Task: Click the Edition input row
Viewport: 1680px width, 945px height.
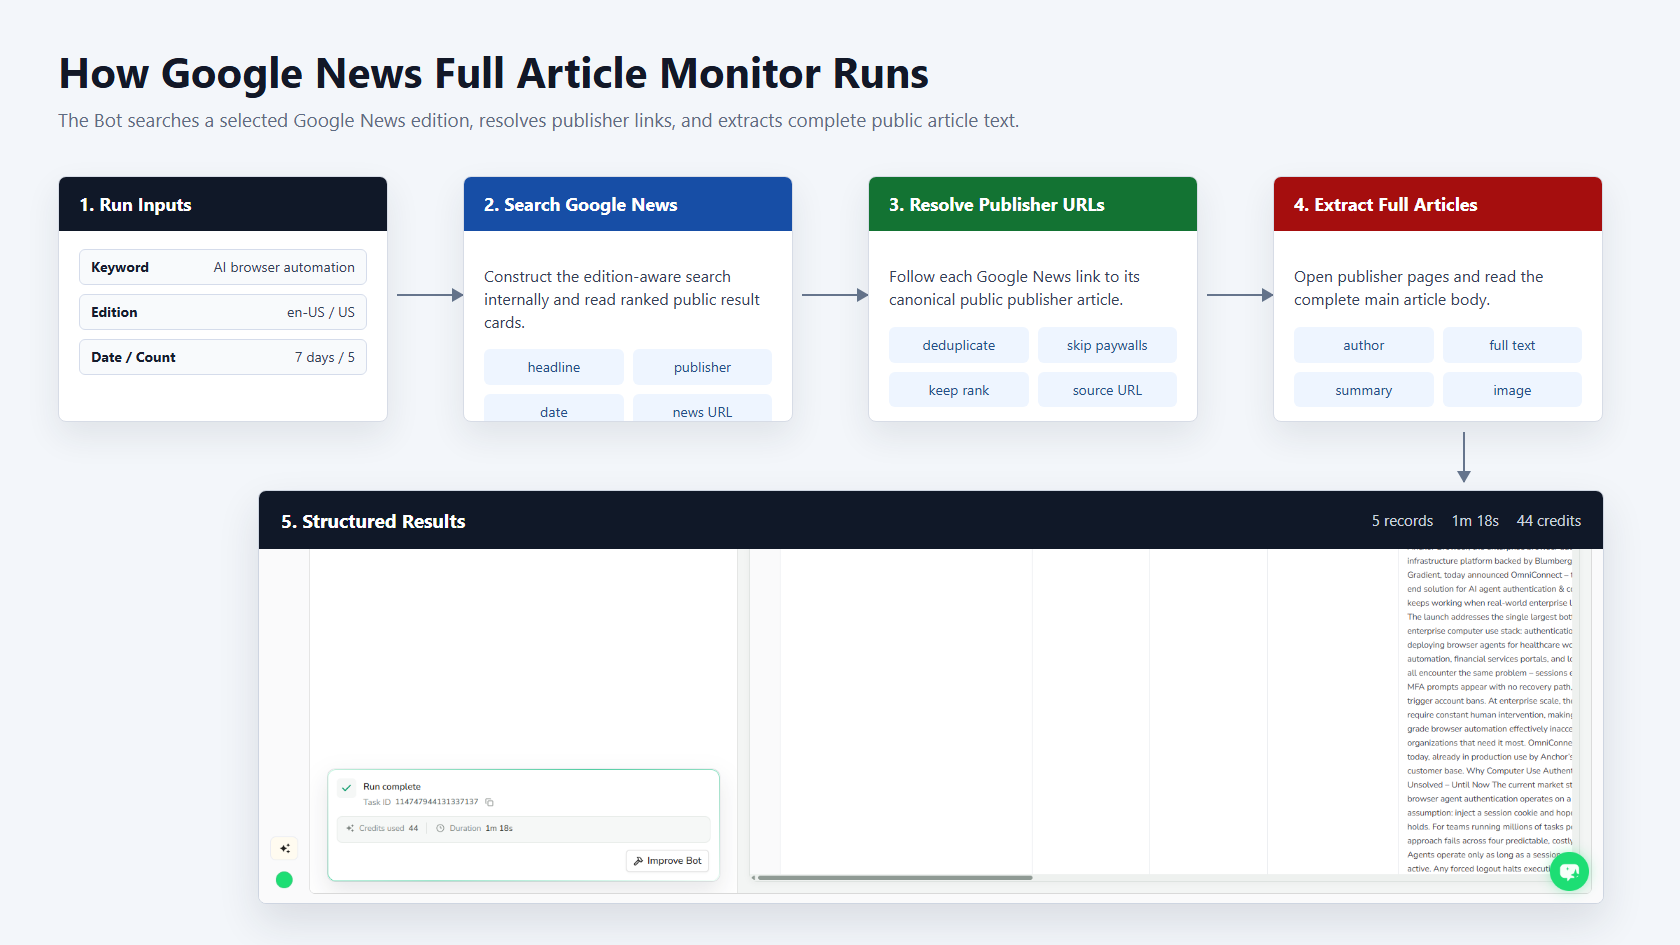Action: click(223, 312)
